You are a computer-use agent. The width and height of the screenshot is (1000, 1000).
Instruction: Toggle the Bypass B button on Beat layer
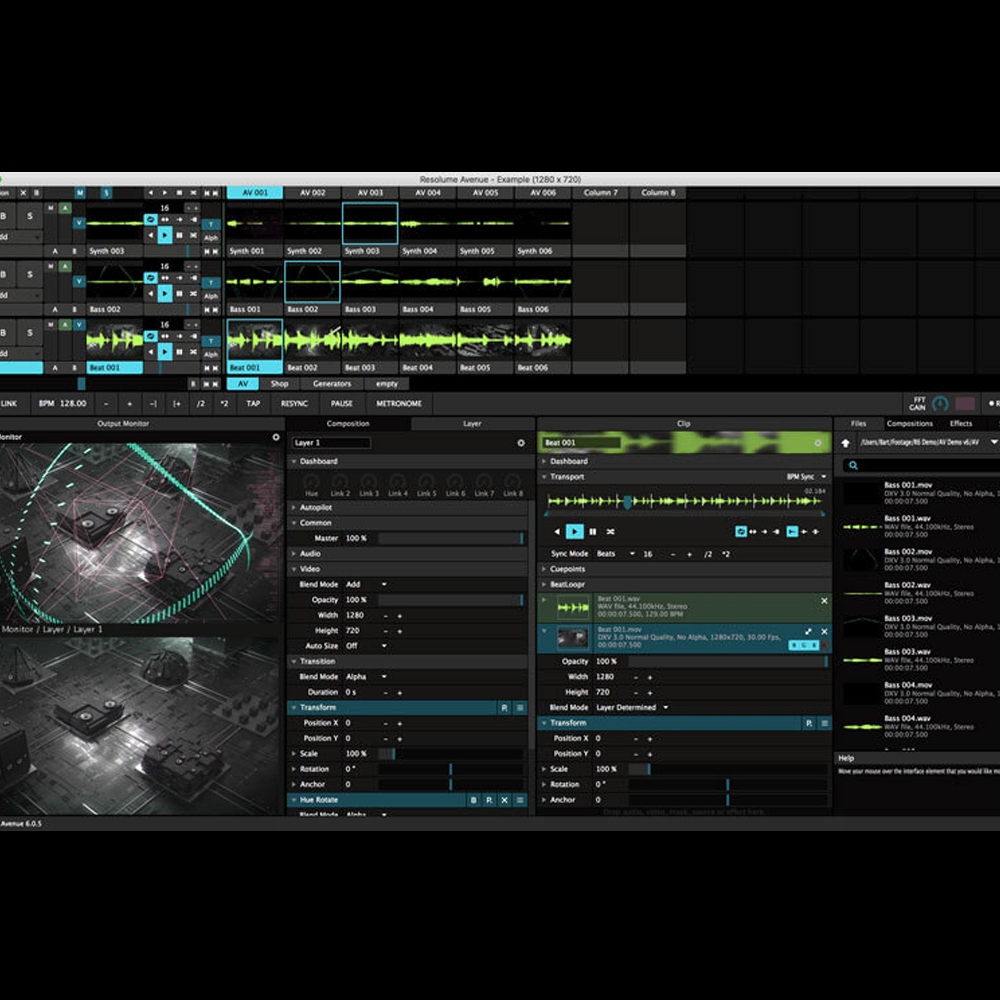[4, 332]
